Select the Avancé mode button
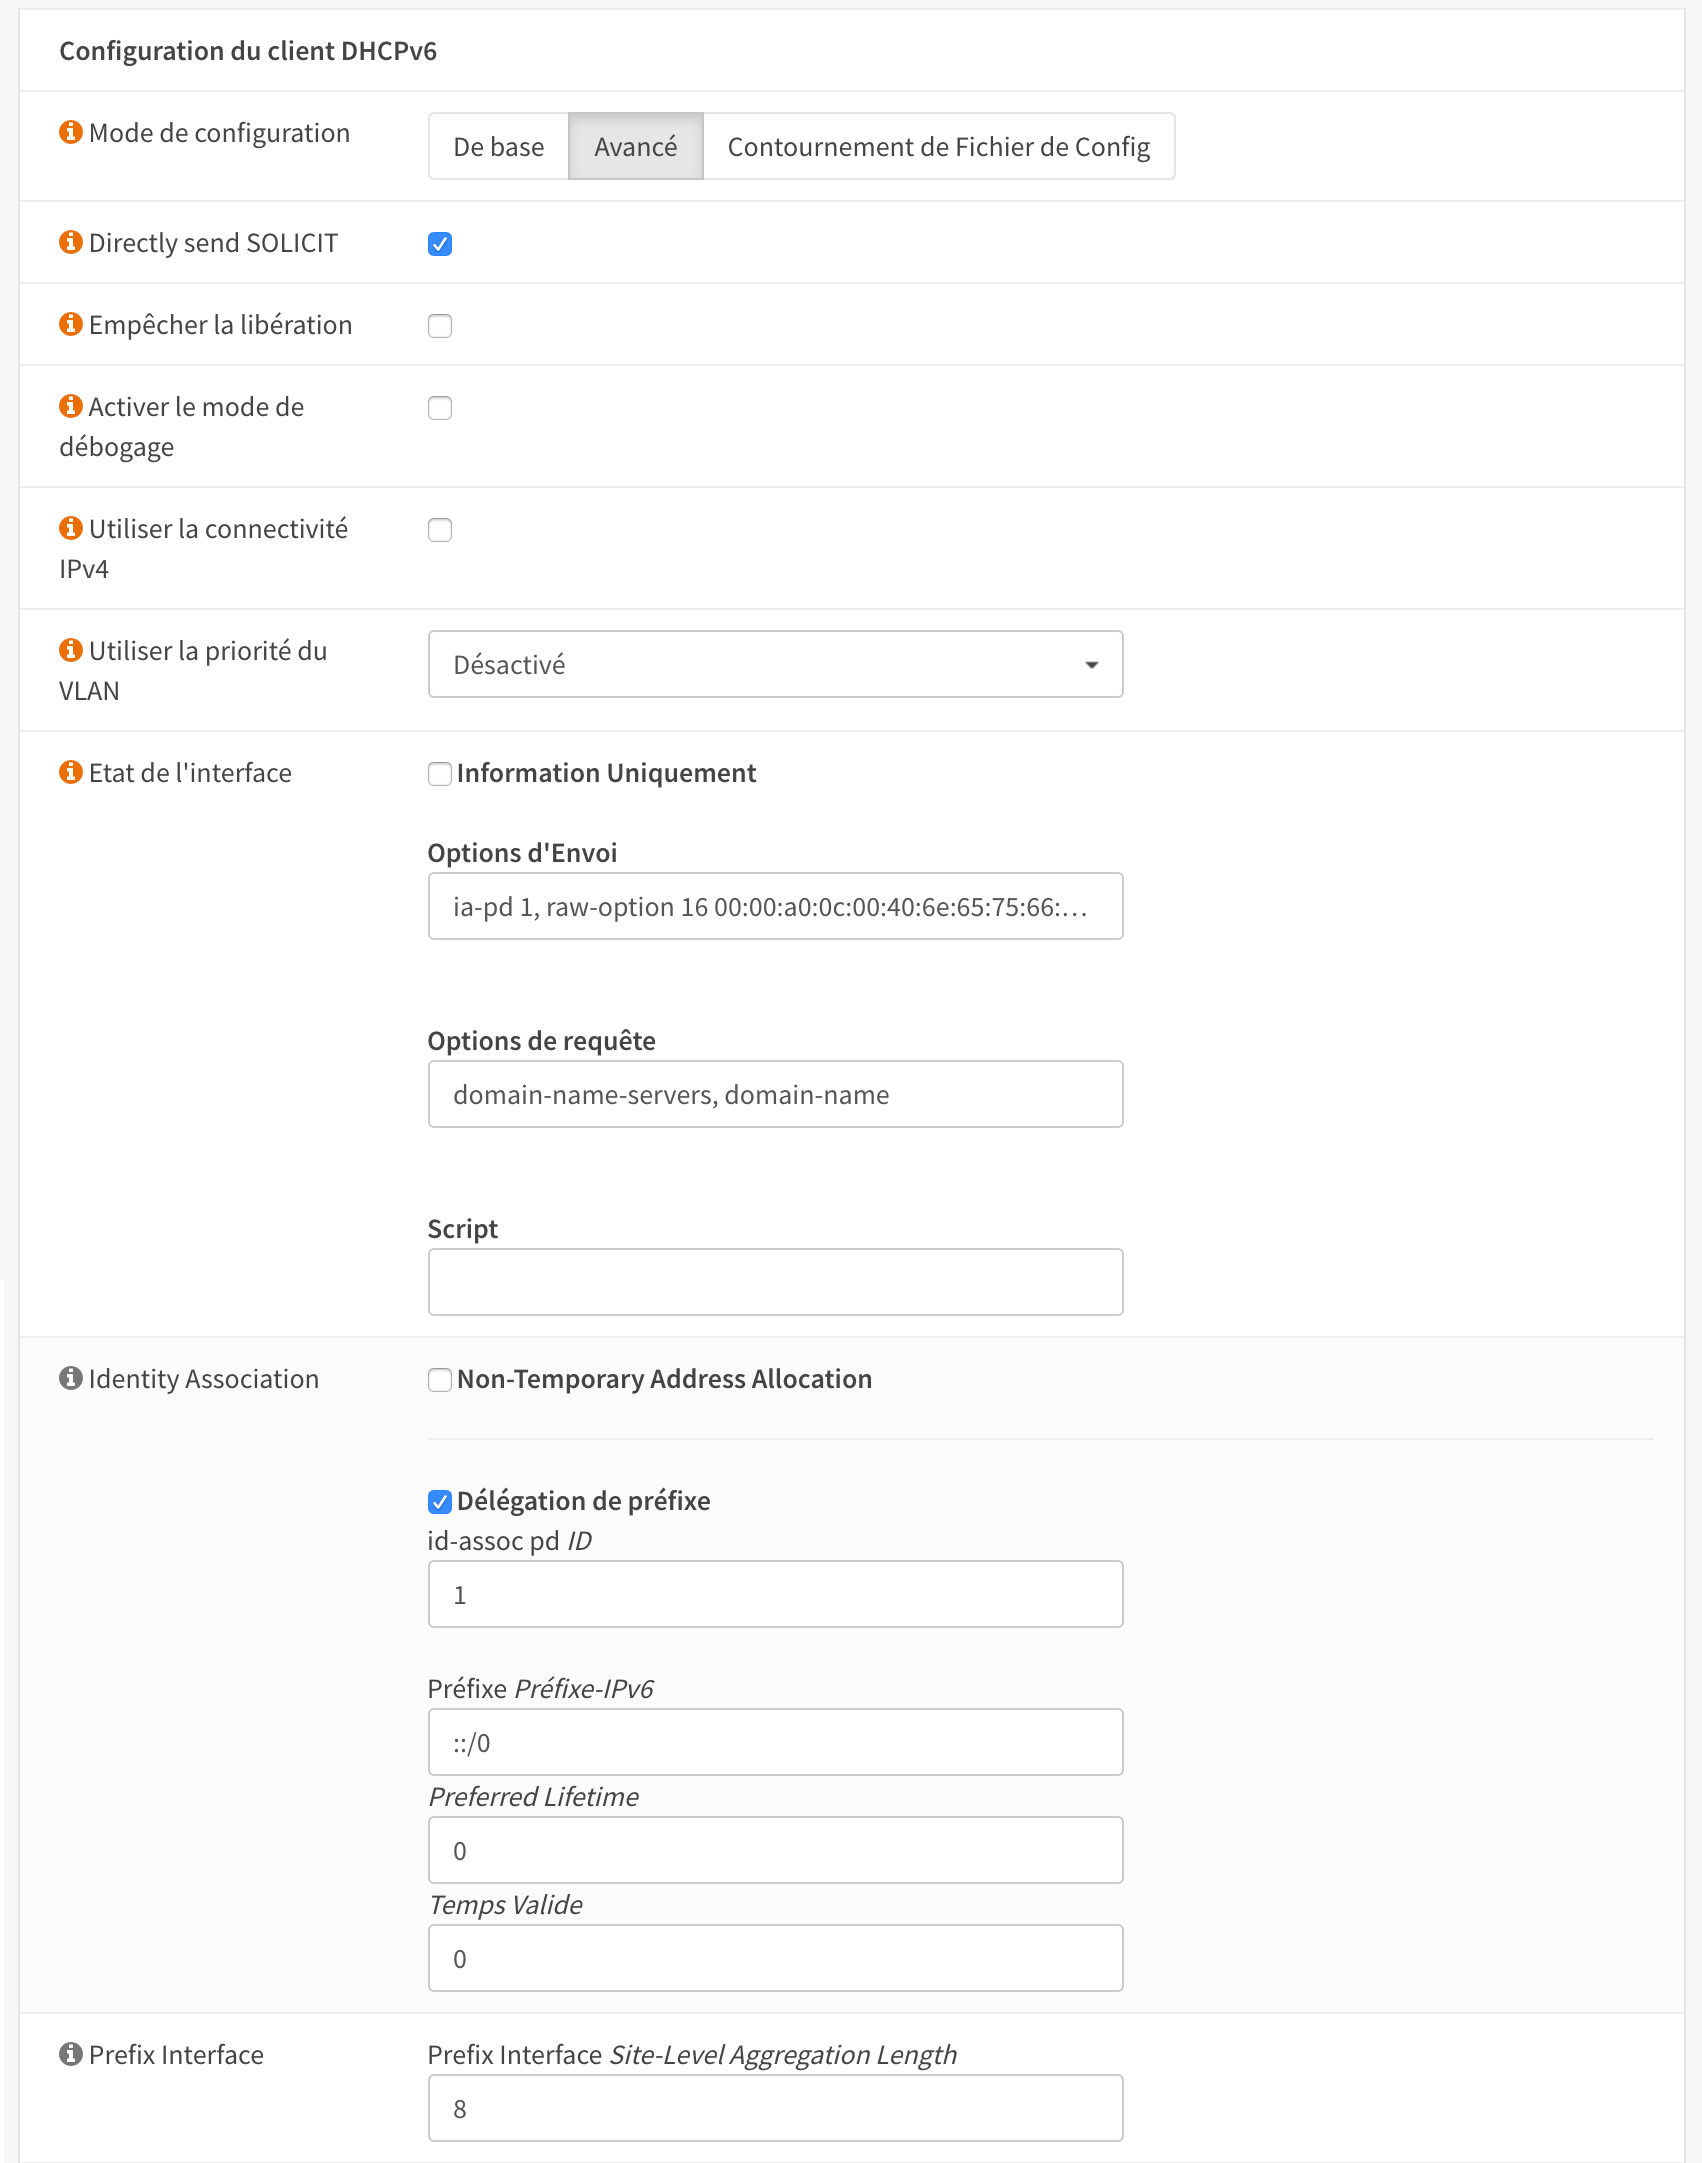The width and height of the screenshot is (1702, 2163). [635, 147]
